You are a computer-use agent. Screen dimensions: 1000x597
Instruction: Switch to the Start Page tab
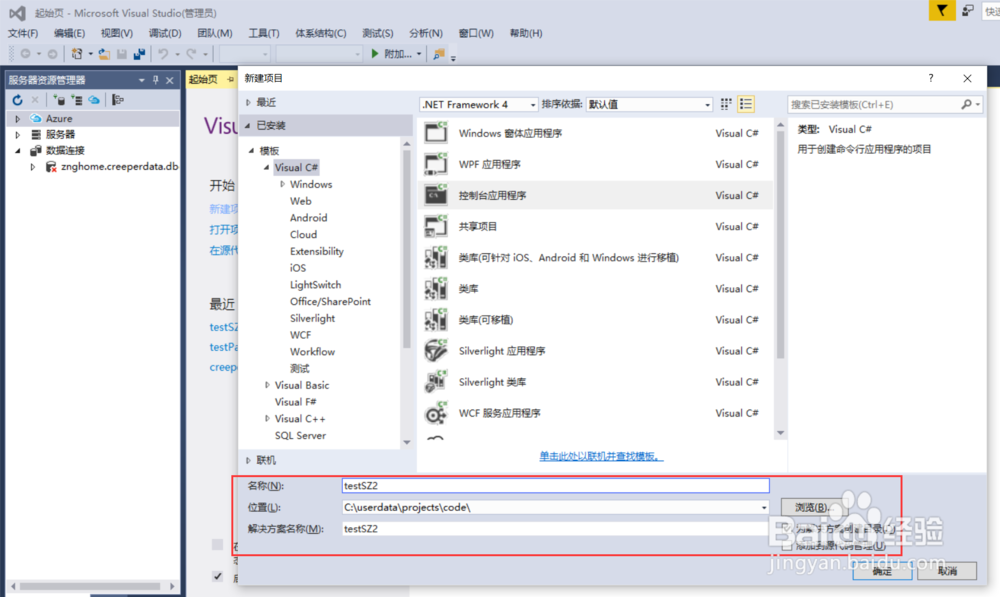point(203,79)
